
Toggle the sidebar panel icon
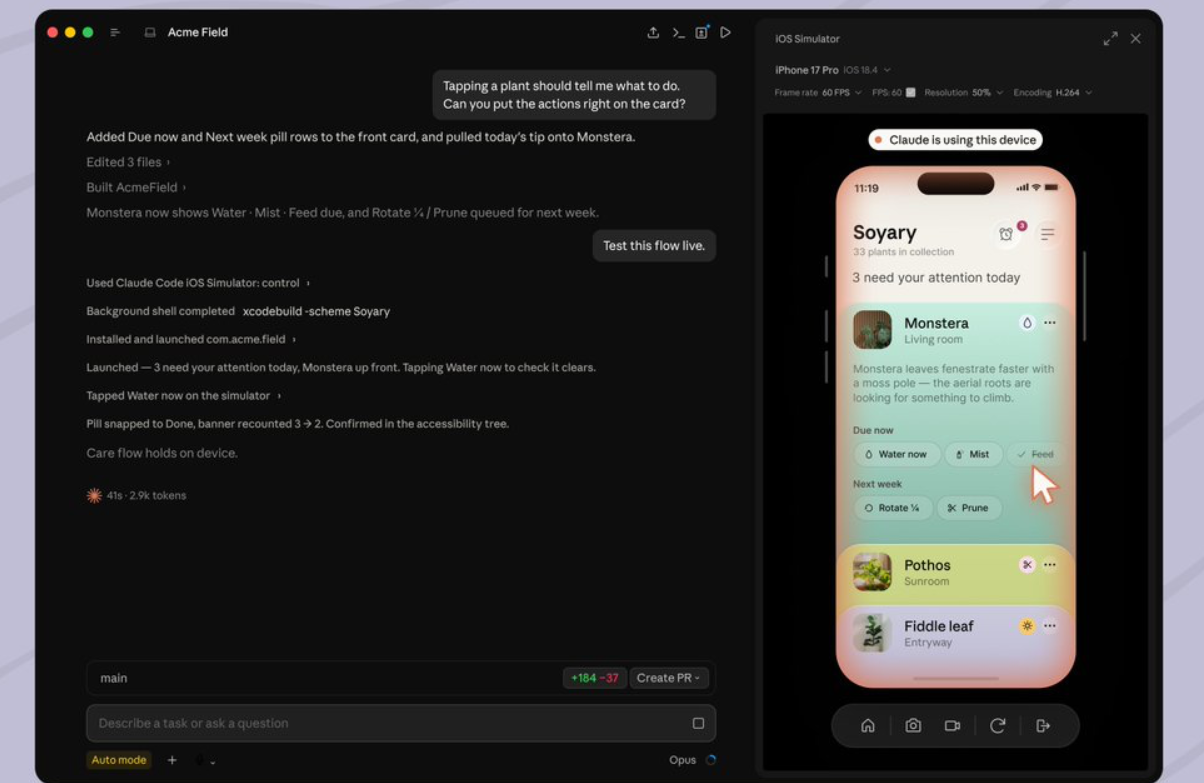click(x=115, y=32)
